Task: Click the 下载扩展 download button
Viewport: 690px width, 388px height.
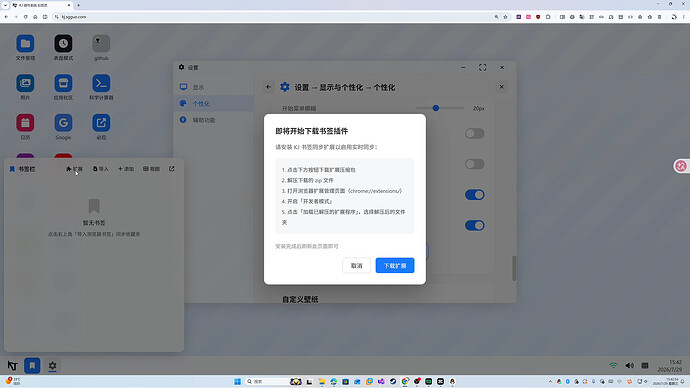Action: [x=395, y=265]
